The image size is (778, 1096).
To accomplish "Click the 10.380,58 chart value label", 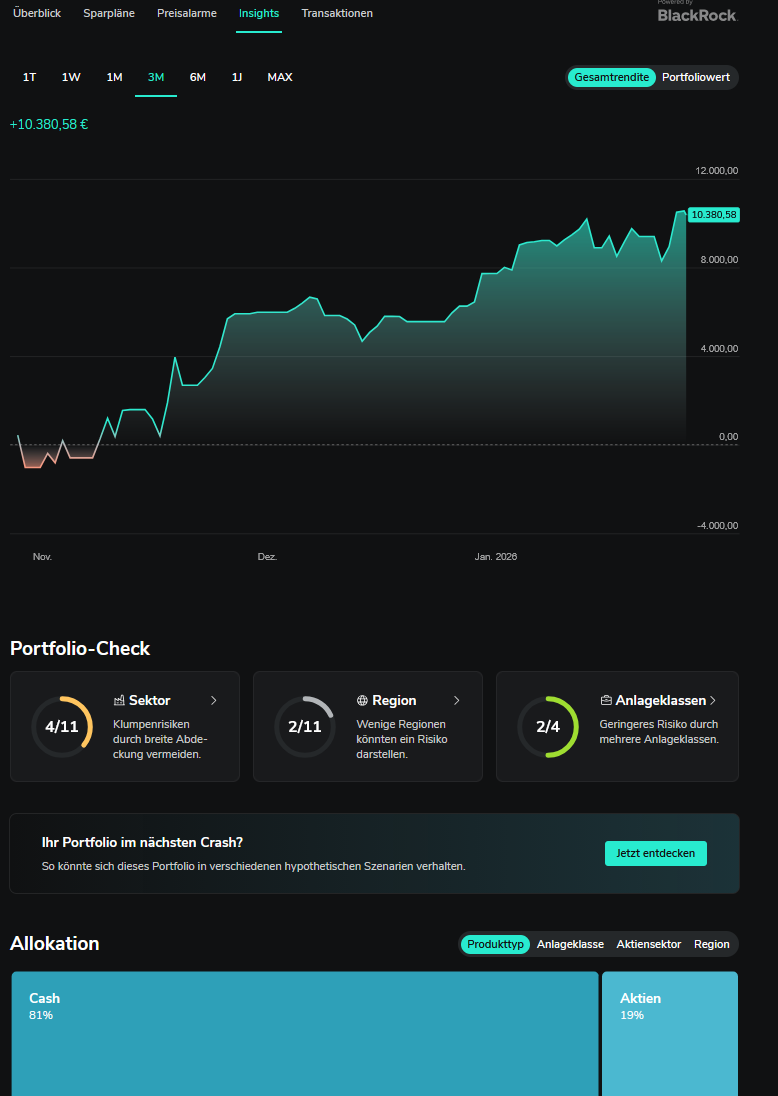I will (x=714, y=215).
